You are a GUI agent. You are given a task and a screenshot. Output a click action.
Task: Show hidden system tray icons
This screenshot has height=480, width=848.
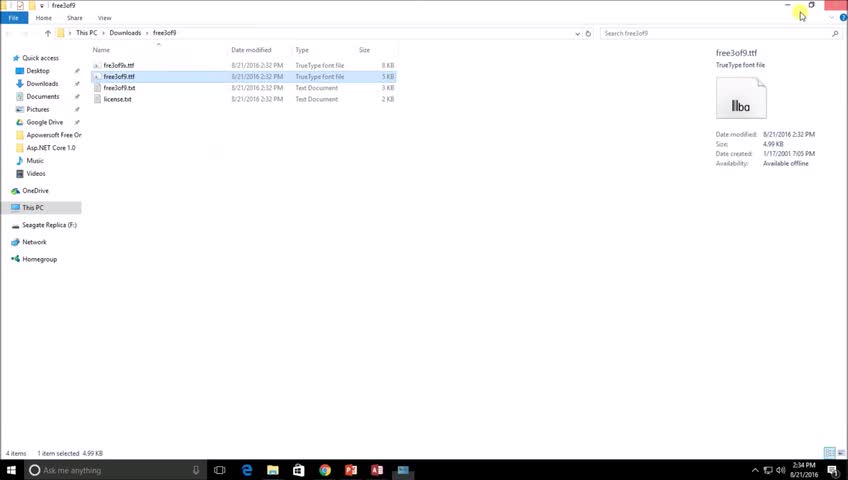tap(755, 470)
